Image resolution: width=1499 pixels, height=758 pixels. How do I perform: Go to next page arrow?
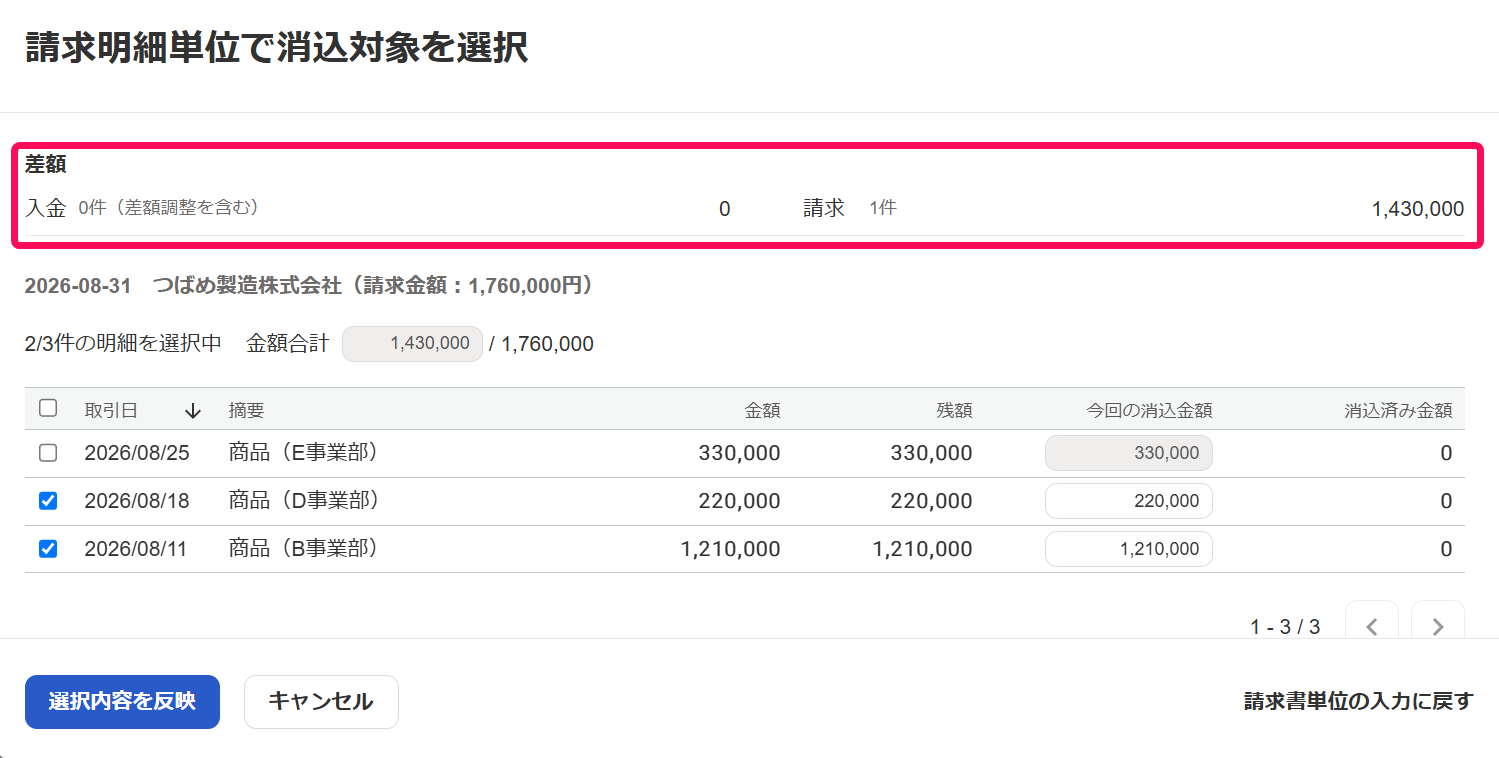pyautogui.click(x=1438, y=626)
